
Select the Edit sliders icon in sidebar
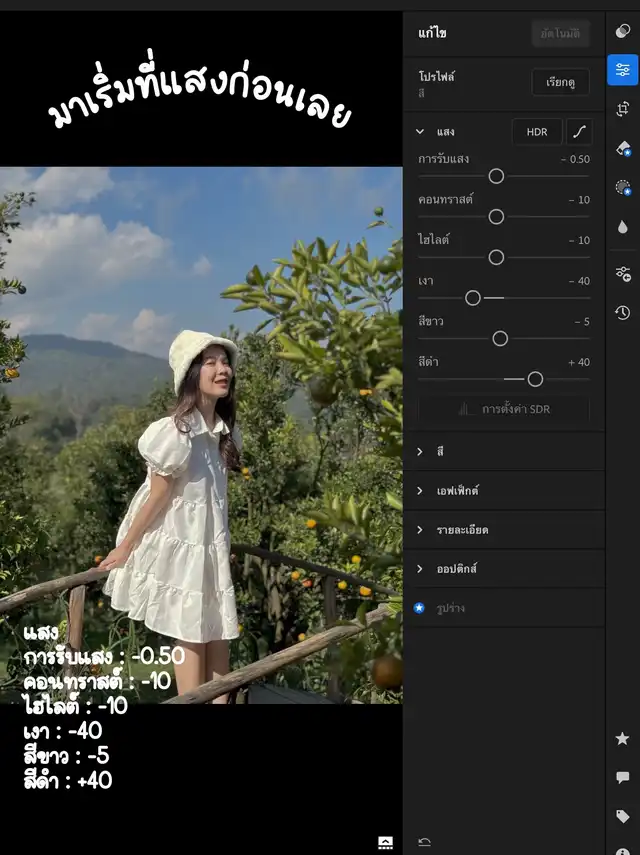tap(623, 70)
